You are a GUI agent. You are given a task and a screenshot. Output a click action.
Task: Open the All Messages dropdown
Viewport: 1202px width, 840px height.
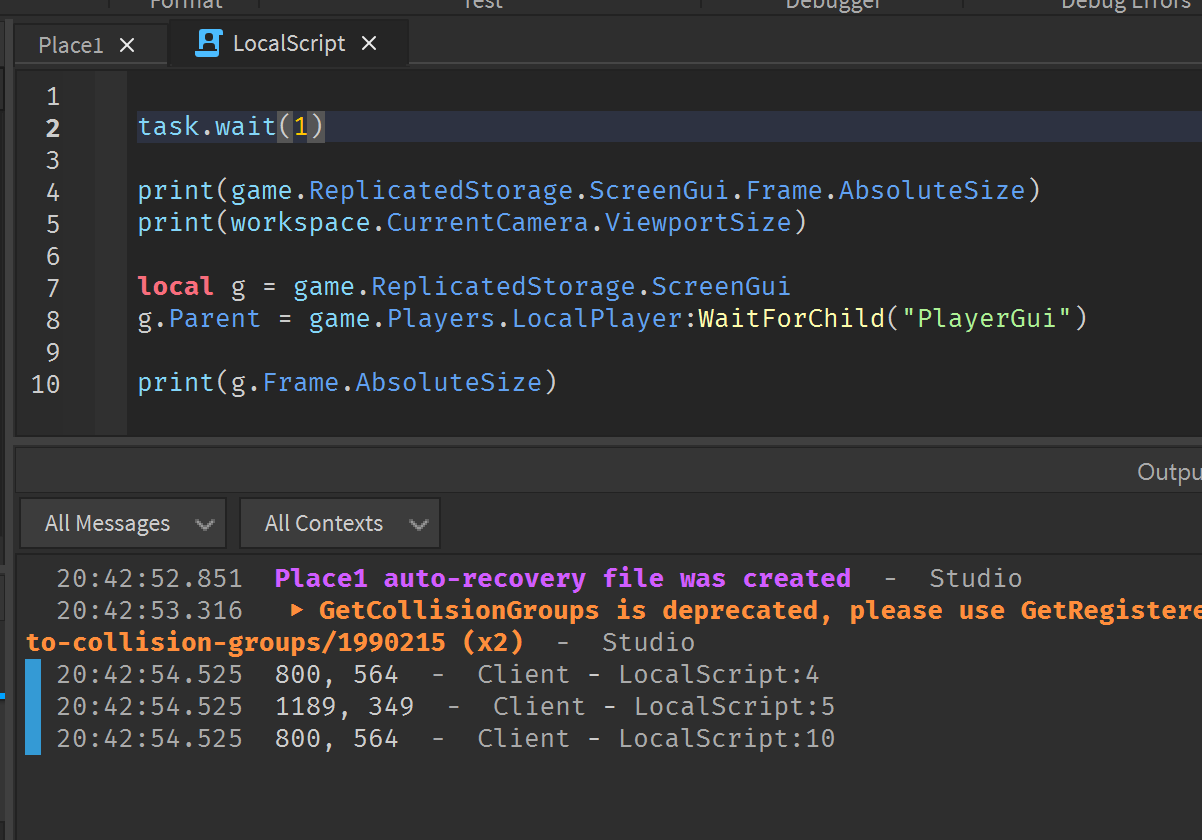coord(123,524)
